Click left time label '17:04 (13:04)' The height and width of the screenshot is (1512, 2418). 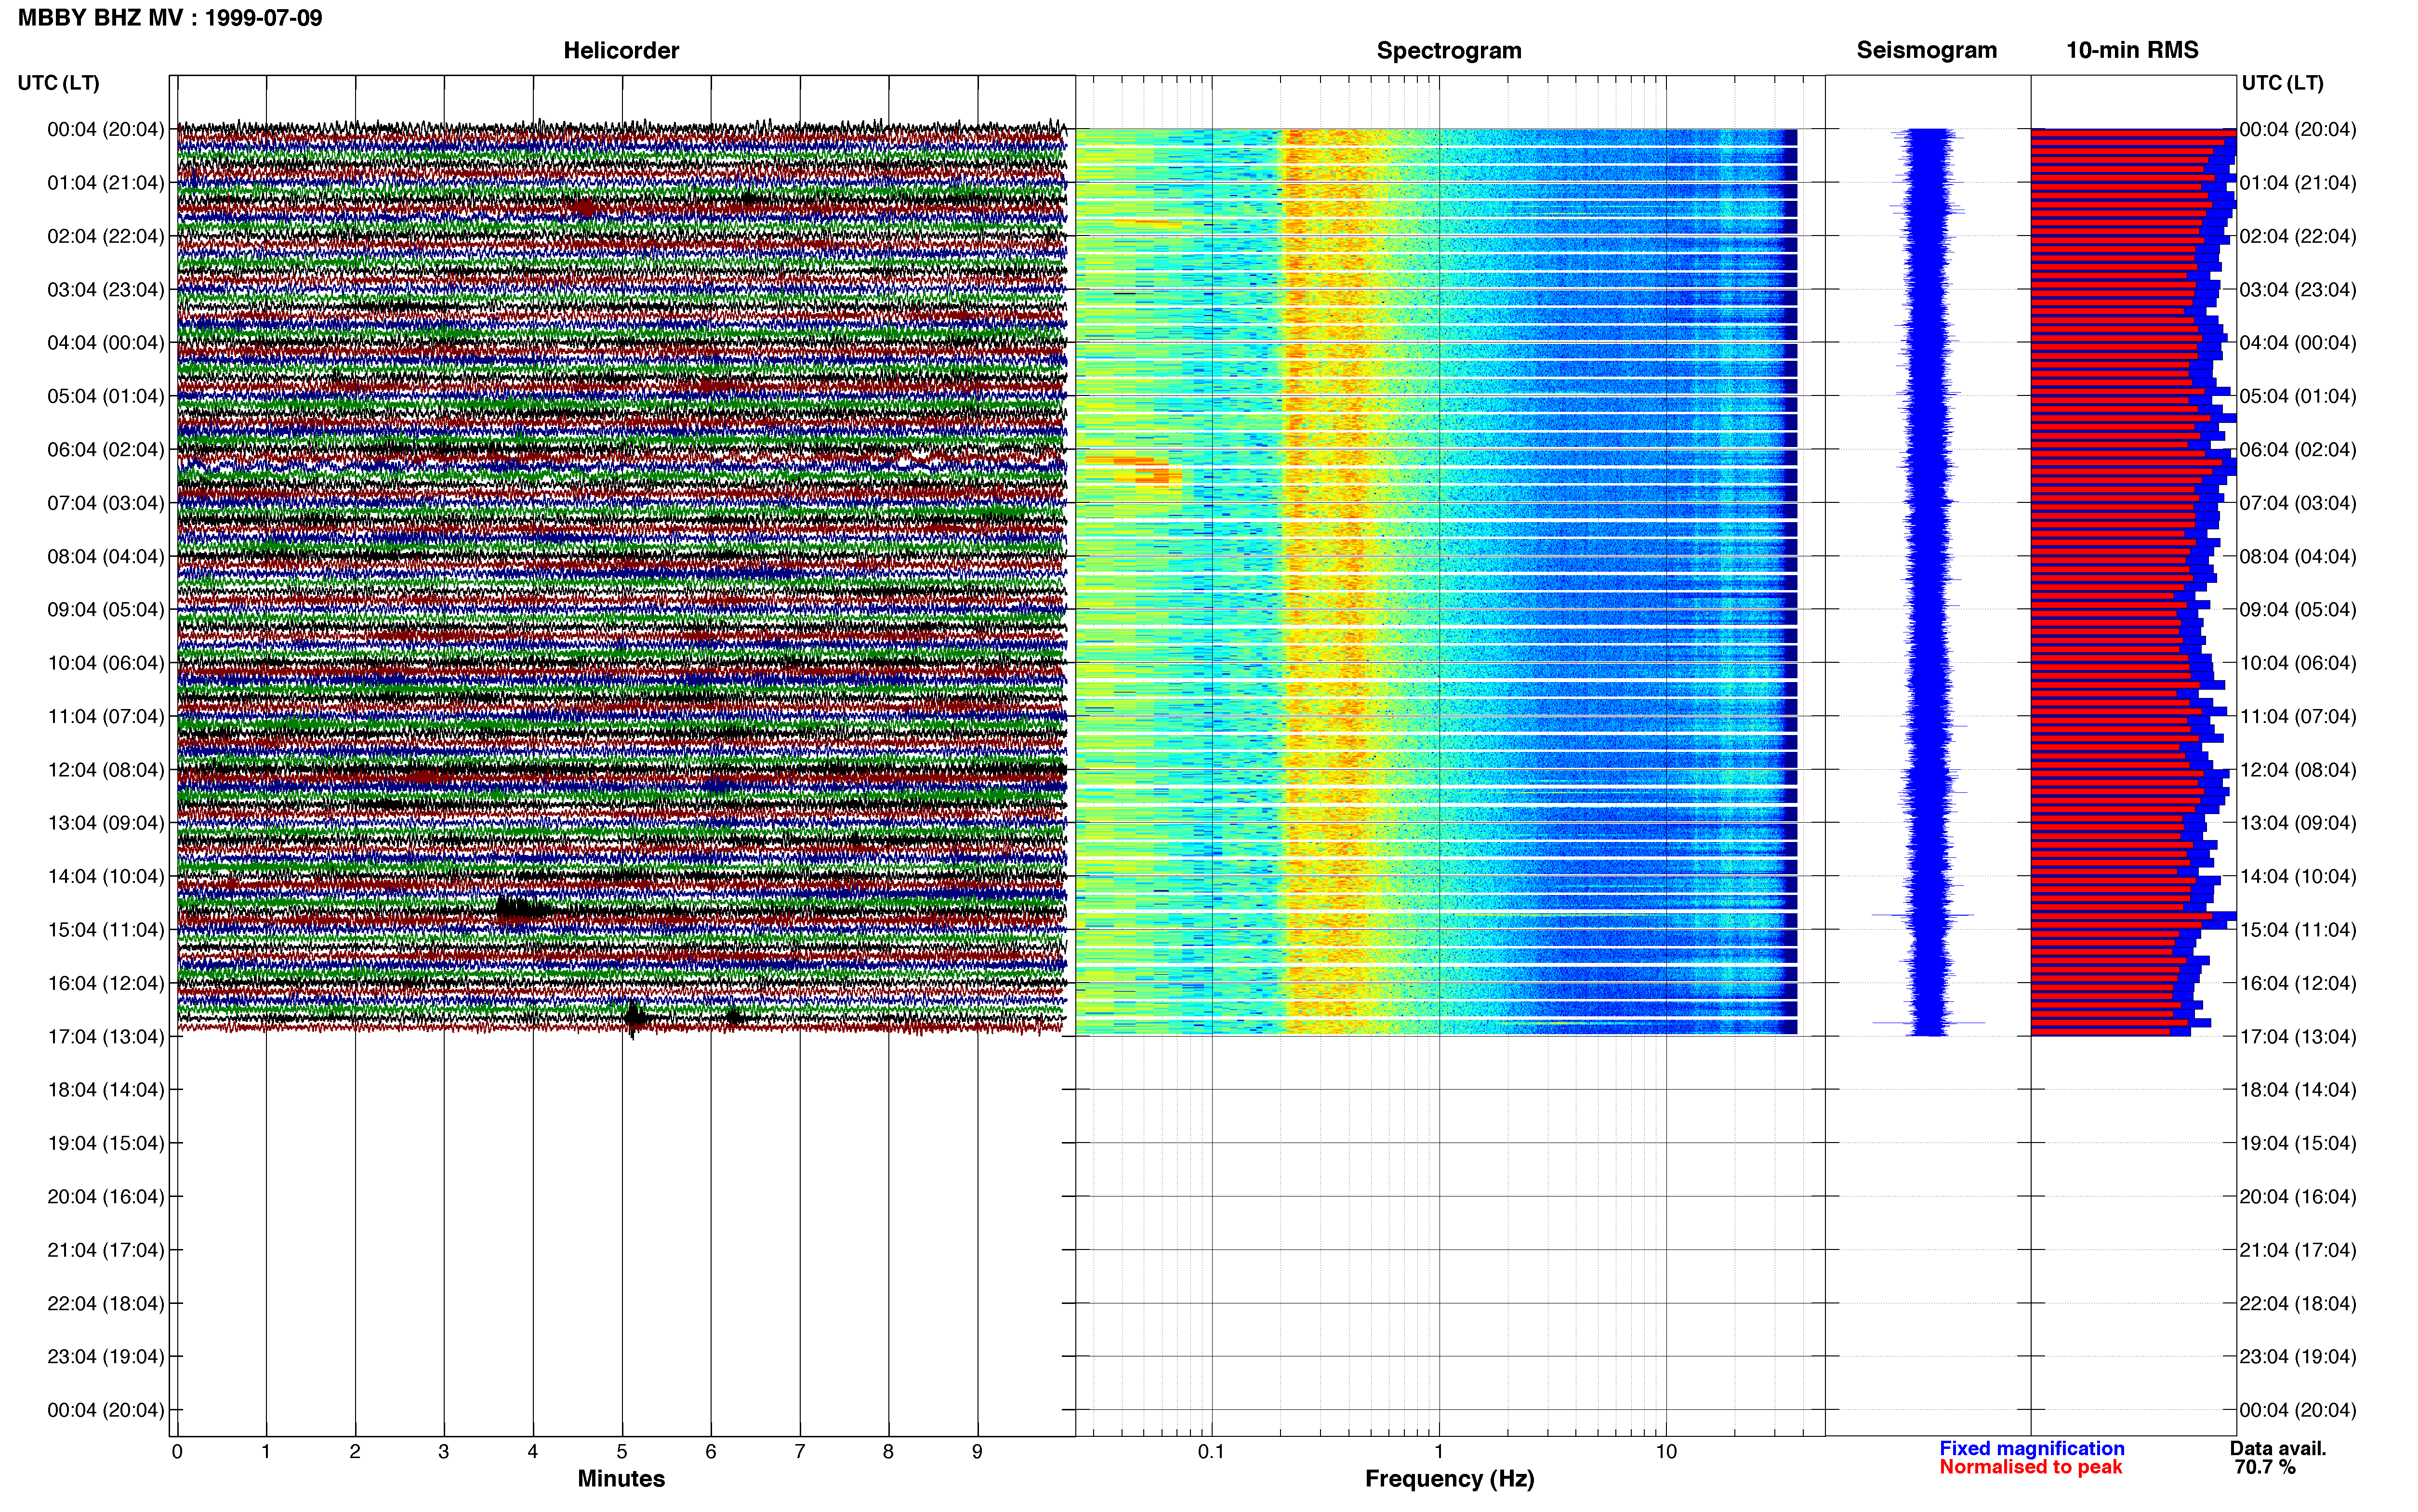[x=105, y=1037]
